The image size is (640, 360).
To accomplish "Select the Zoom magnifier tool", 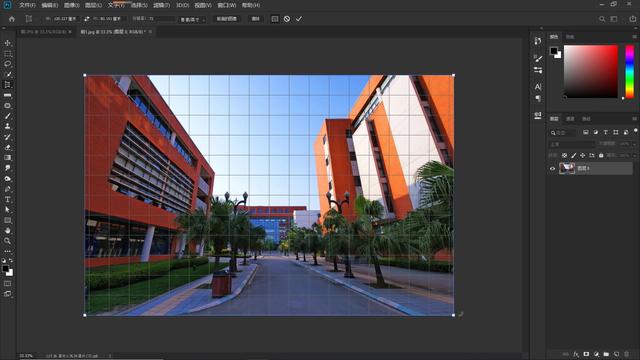I will pyautogui.click(x=7, y=241).
